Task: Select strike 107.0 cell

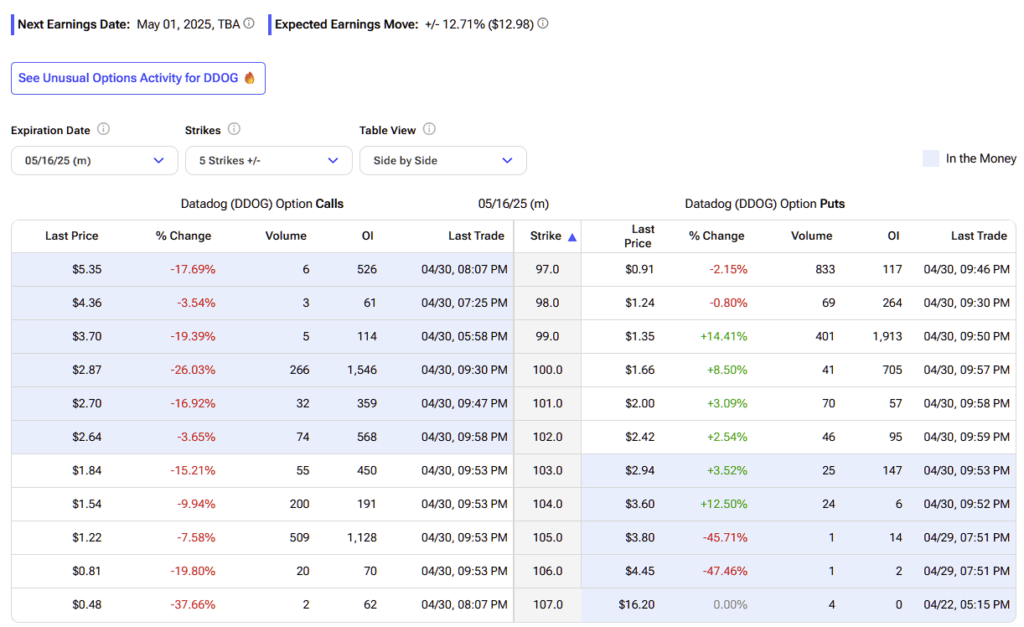Action: (x=547, y=605)
